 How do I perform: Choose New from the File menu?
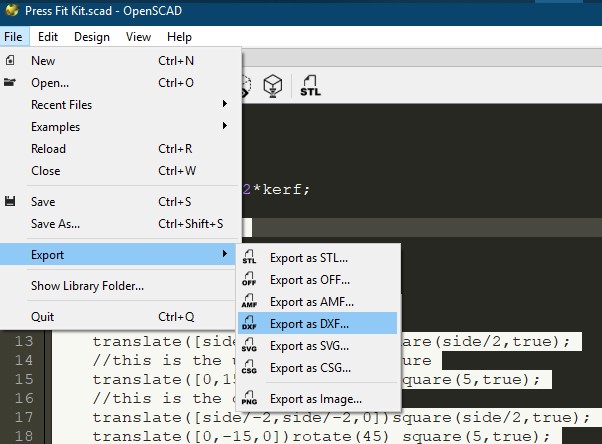121,61
